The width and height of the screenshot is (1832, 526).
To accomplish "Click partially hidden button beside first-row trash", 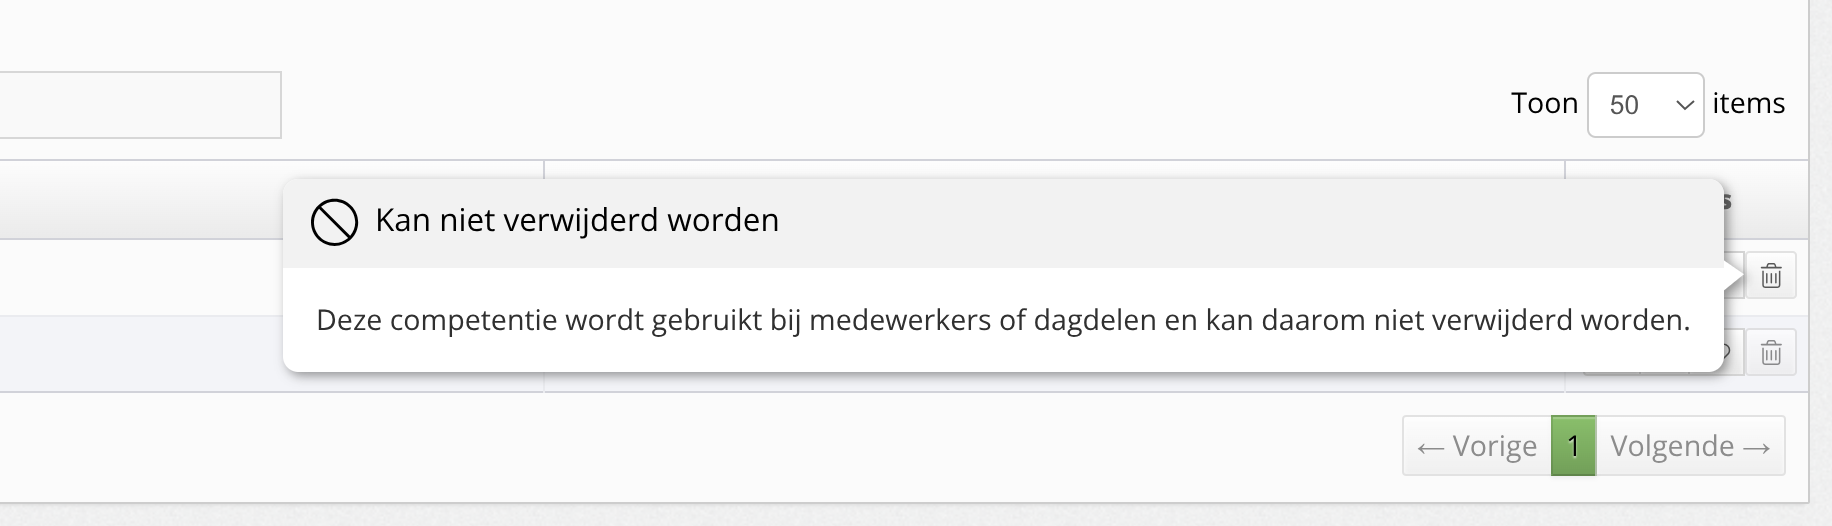I will [x=1737, y=276].
